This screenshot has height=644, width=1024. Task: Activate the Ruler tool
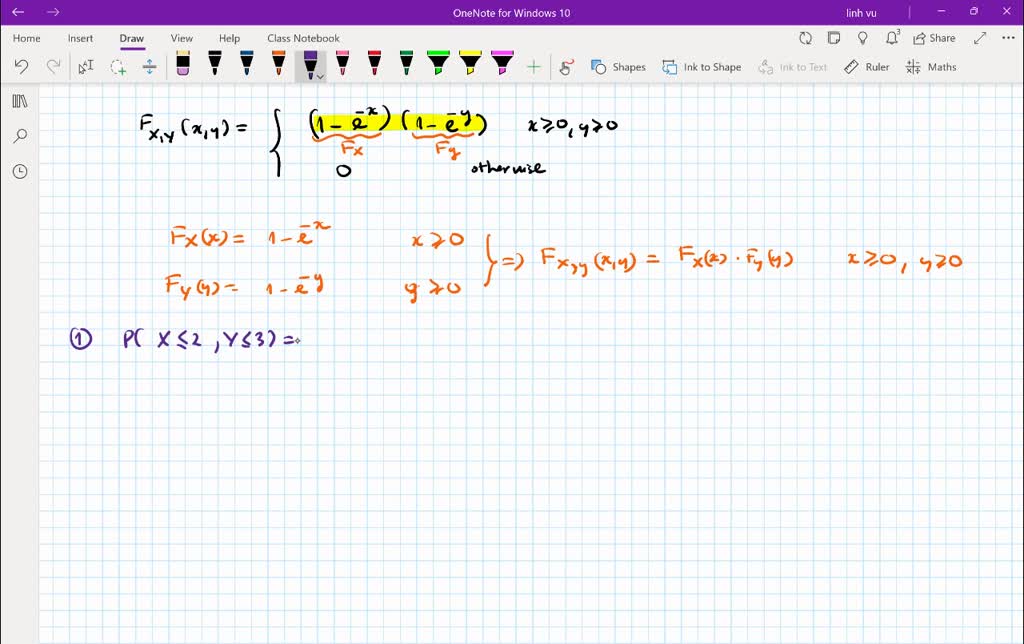(866, 66)
